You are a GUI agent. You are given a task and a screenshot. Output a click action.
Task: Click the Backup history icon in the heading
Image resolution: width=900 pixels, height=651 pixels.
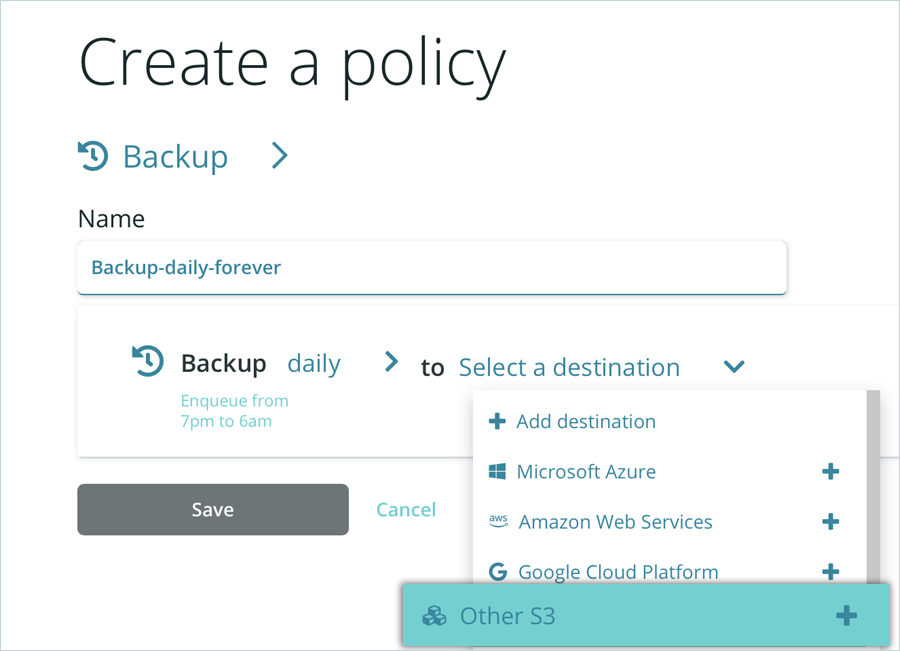[x=93, y=156]
